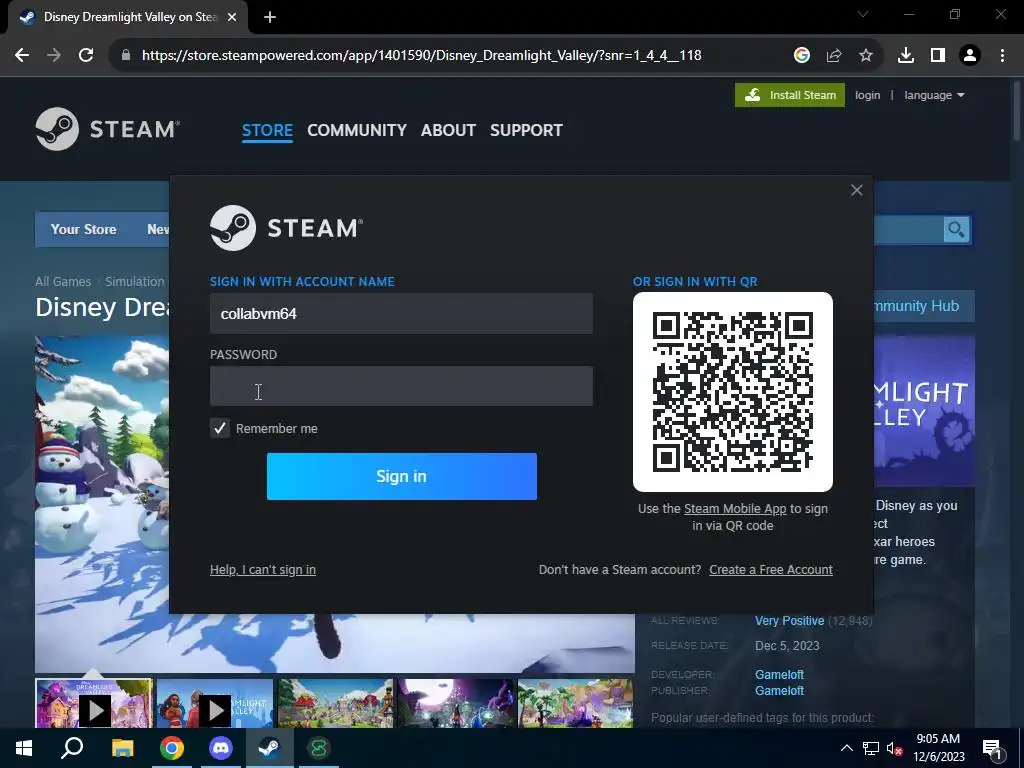The width and height of the screenshot is (1024, 768).
Task: Select the SUPPORT nav item
Action: click(526, 130)
